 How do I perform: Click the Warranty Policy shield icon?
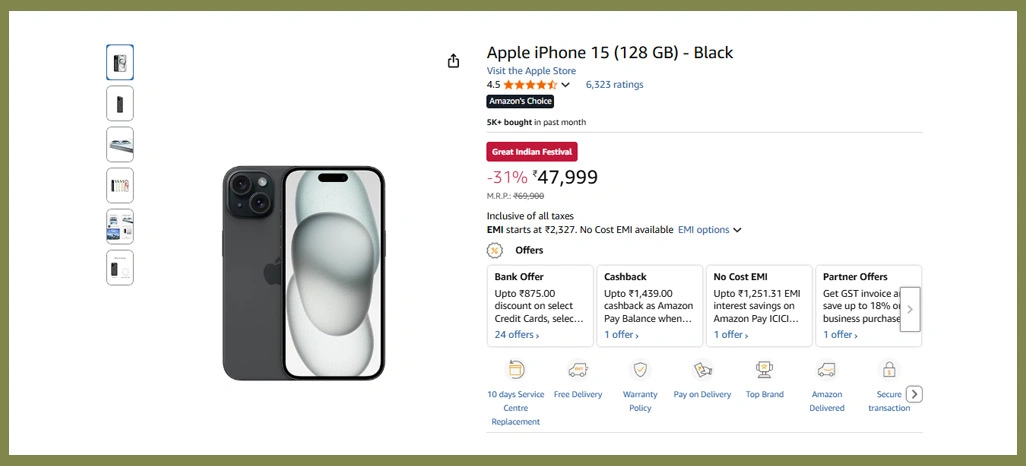click(x=640, y=370)
